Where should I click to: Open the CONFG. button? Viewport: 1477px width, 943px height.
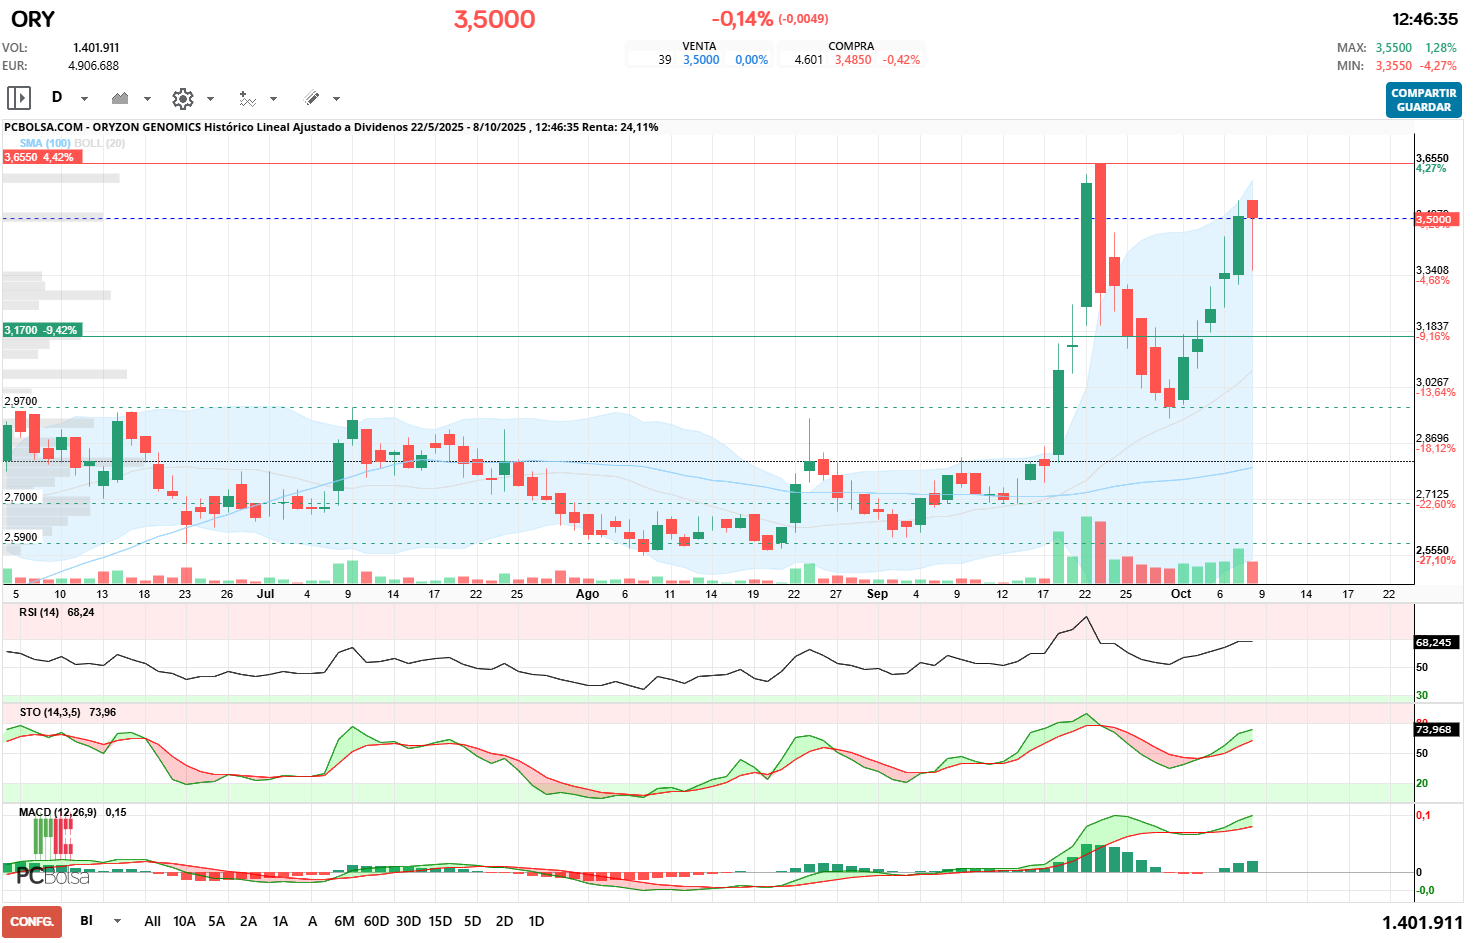[32, 921]
